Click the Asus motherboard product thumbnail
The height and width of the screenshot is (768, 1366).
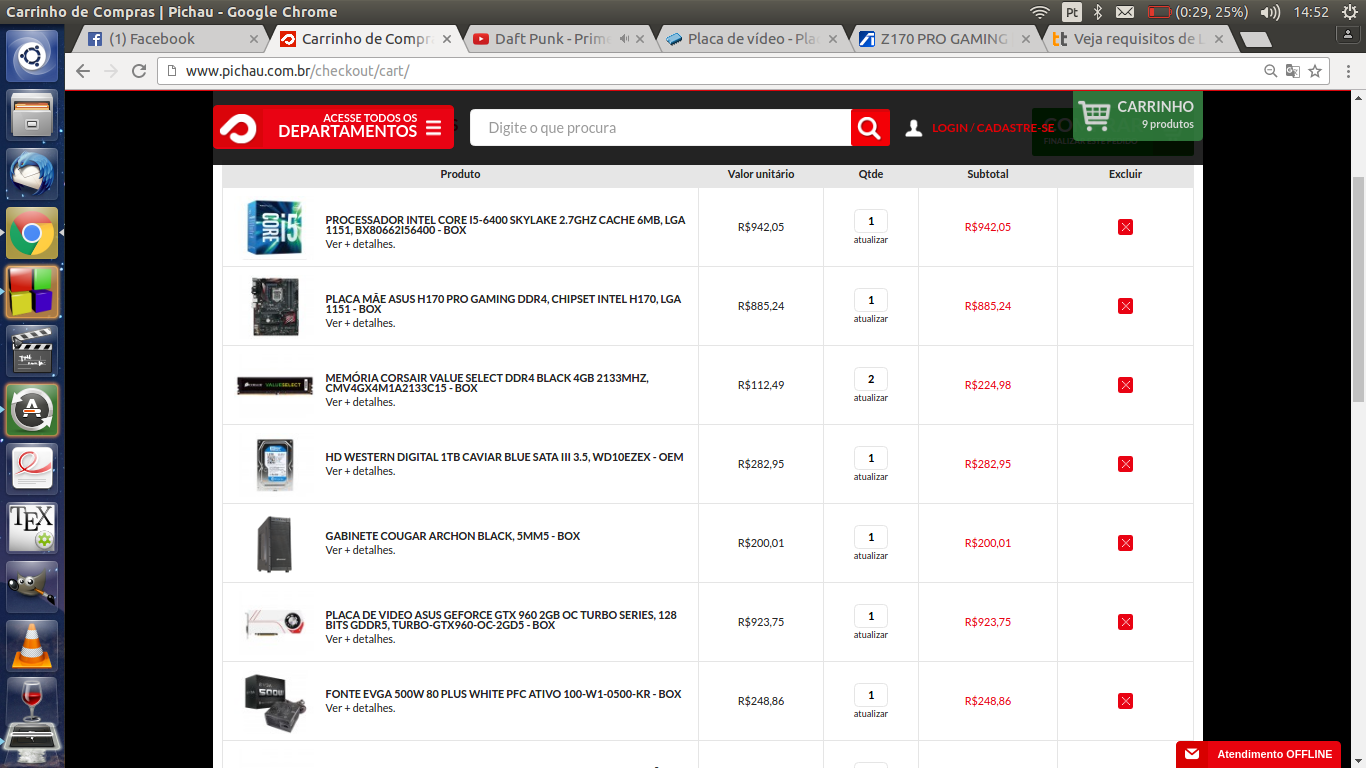pos(273,306)
